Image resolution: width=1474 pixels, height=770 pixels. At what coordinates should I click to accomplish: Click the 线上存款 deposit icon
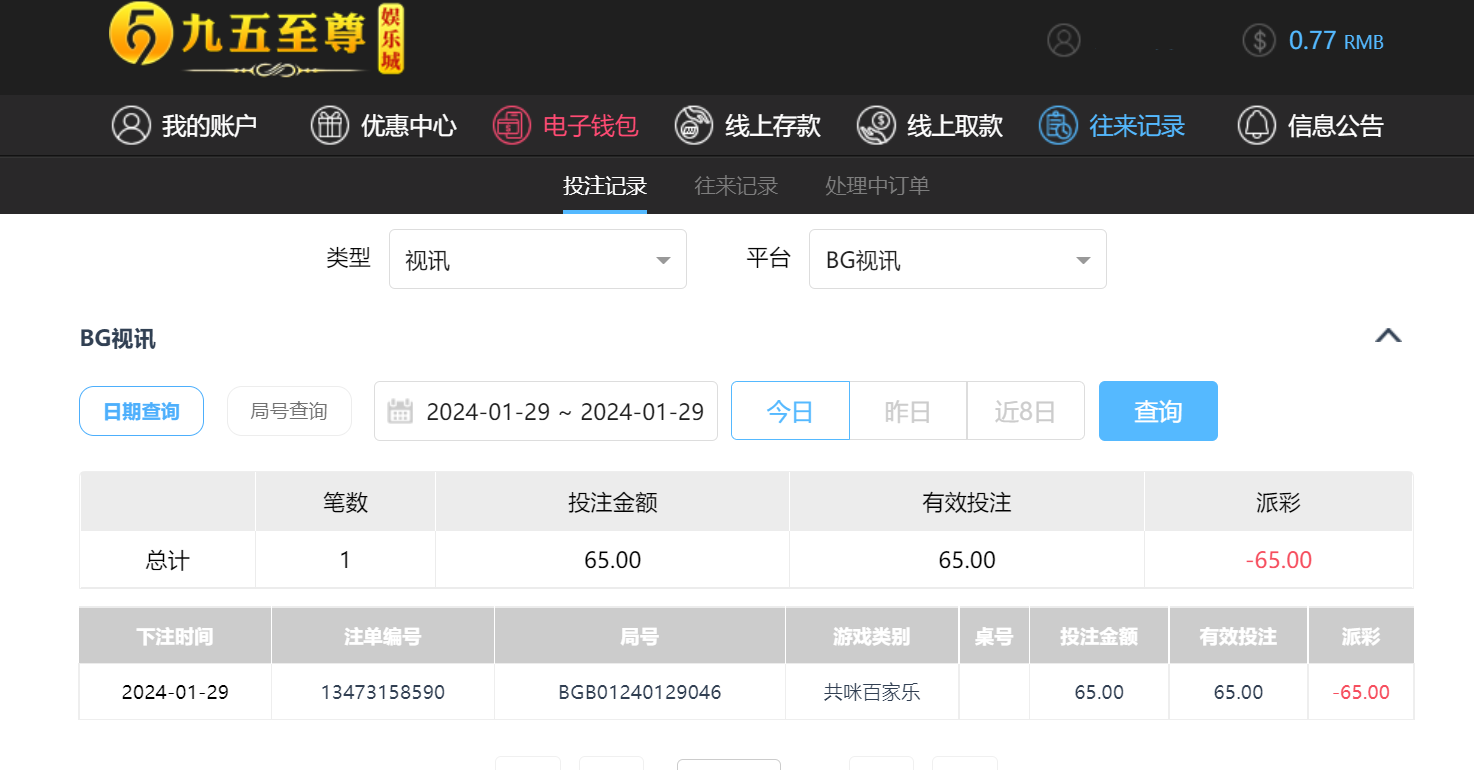click(694, 125)
